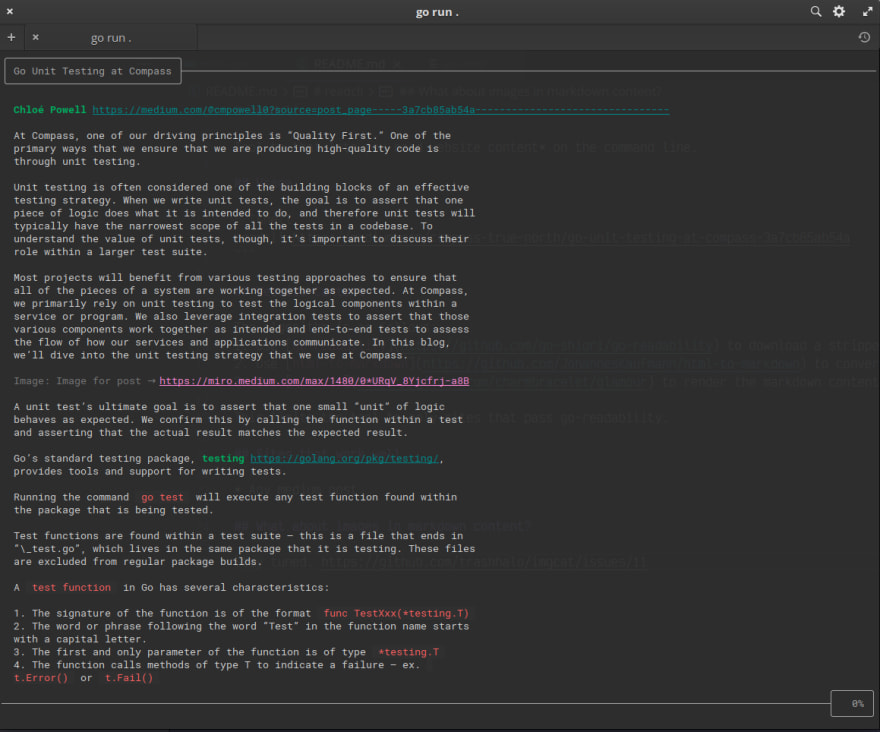Click the 't.Fail()' code text
This screenshot has width=880, height=732.
pos(129,678)
